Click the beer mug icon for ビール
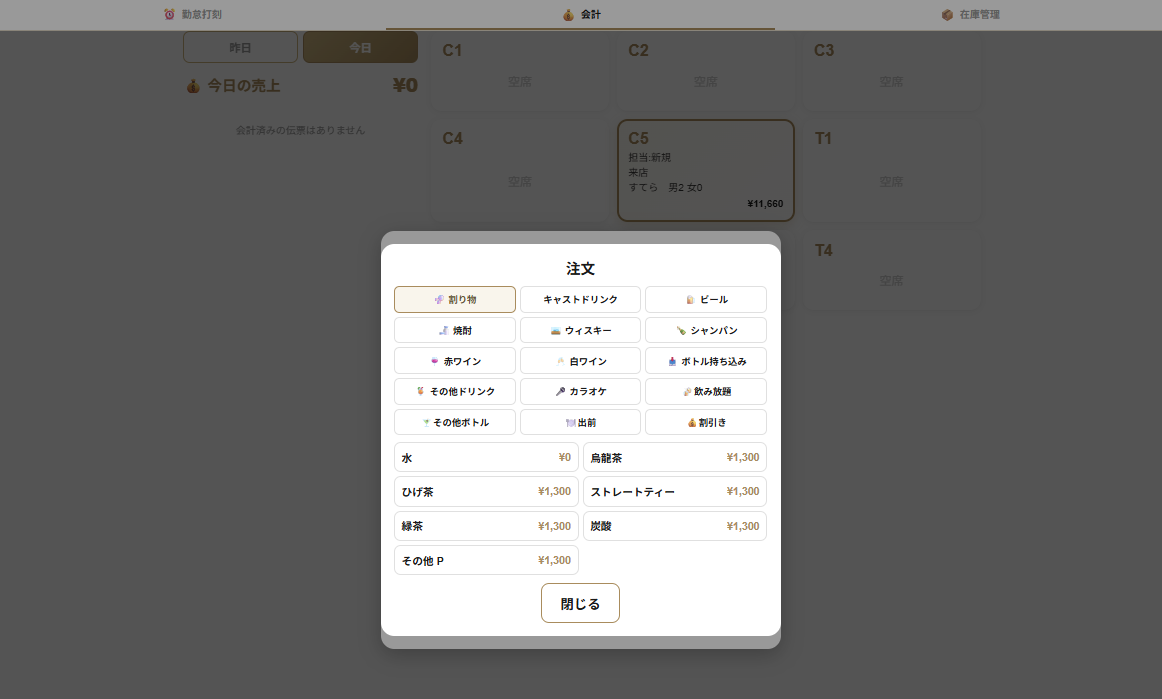 [690, 299]
